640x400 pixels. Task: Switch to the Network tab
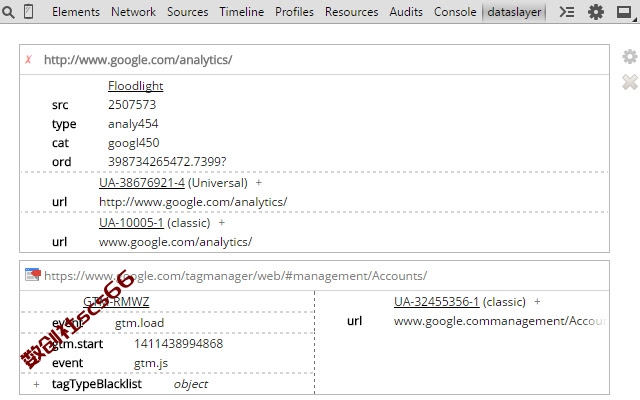click(x=133, y=12)
